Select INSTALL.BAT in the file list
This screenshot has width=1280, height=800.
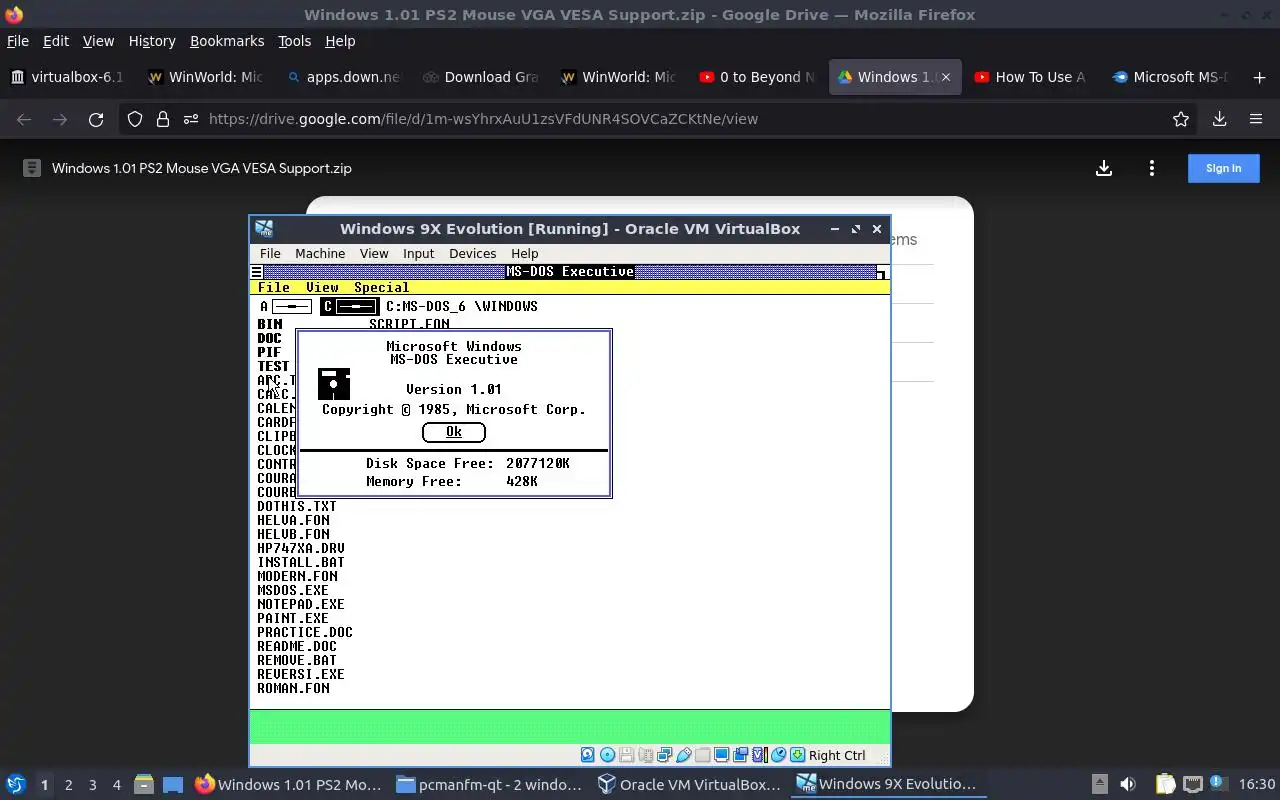(x=300, y=562)
